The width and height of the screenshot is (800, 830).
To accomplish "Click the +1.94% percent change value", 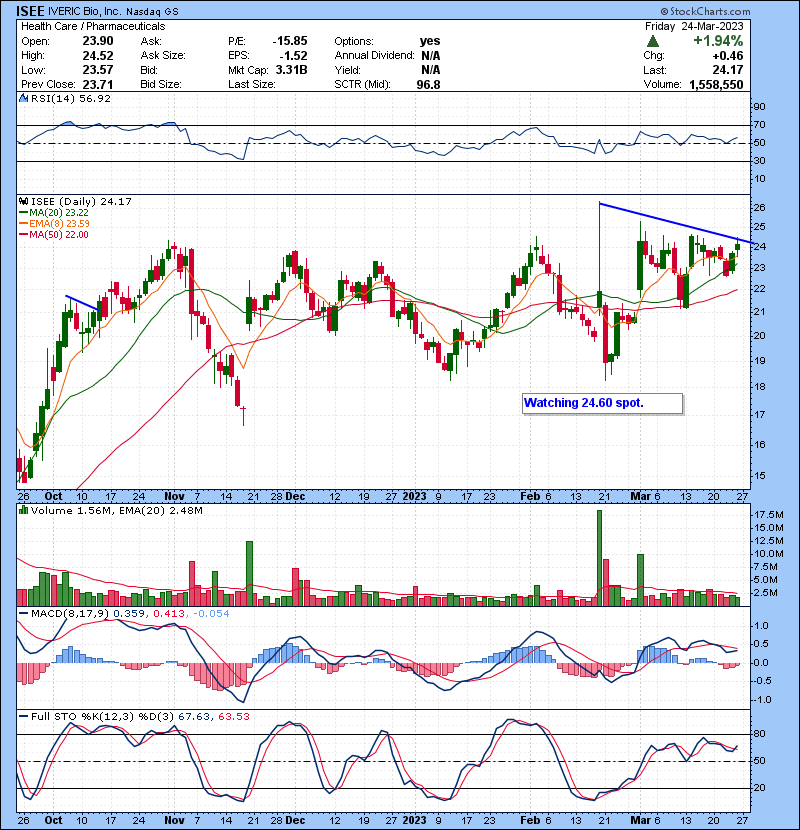I will 718,41.
